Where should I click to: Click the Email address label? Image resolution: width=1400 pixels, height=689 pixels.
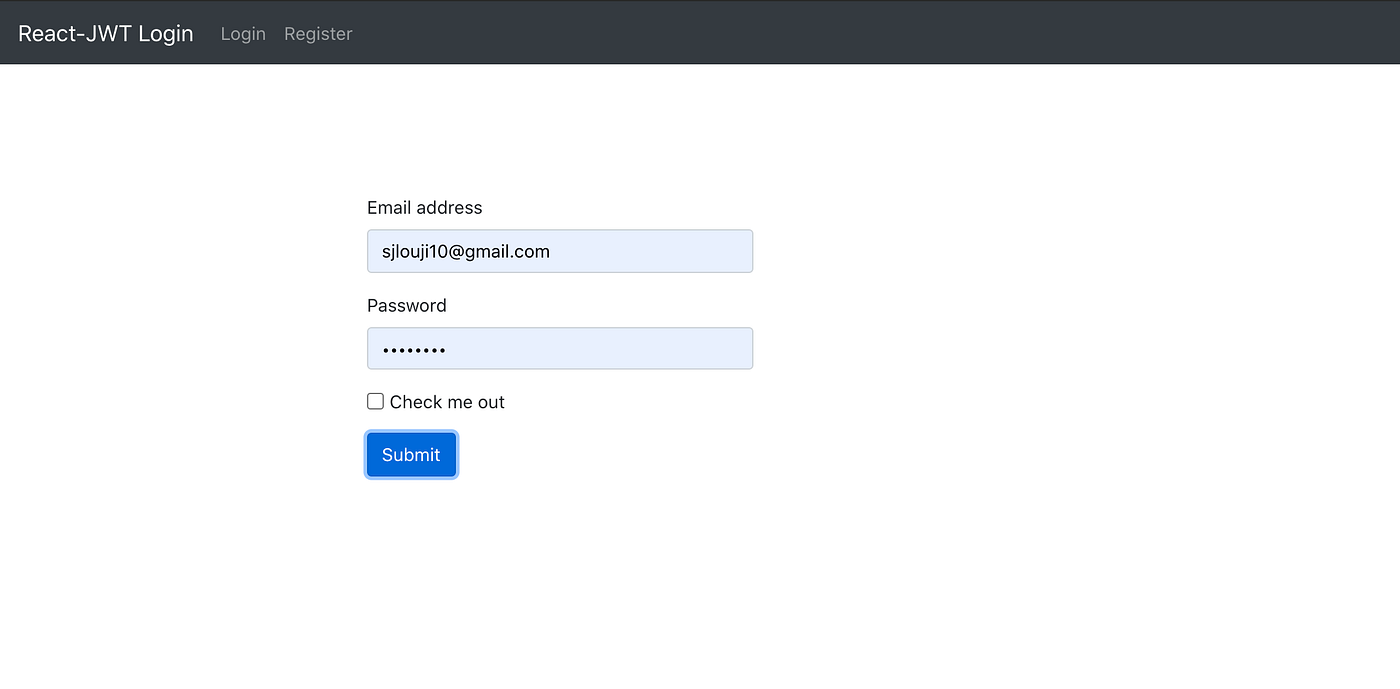pos(424,207)
